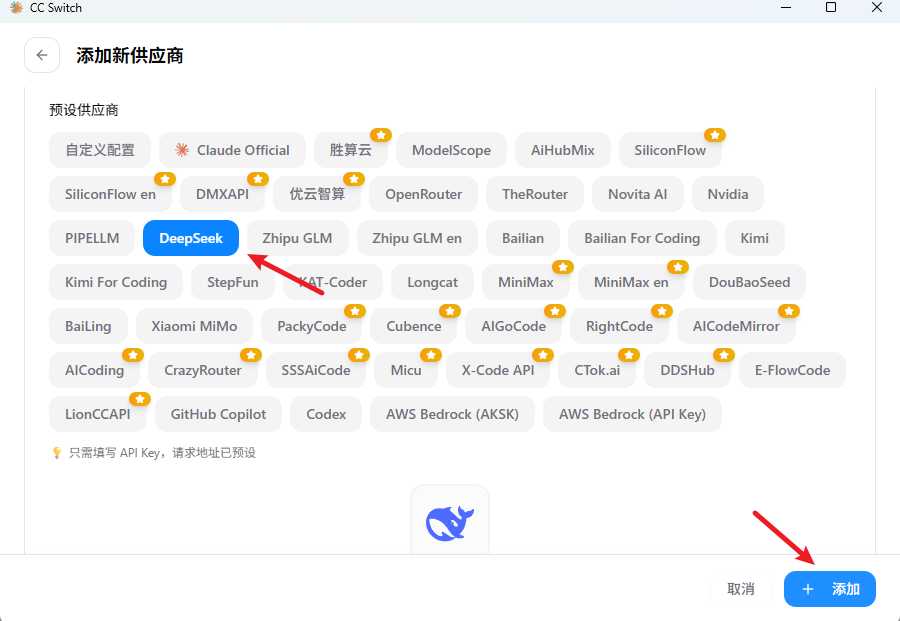Select AICoding preset

[94, 370]
